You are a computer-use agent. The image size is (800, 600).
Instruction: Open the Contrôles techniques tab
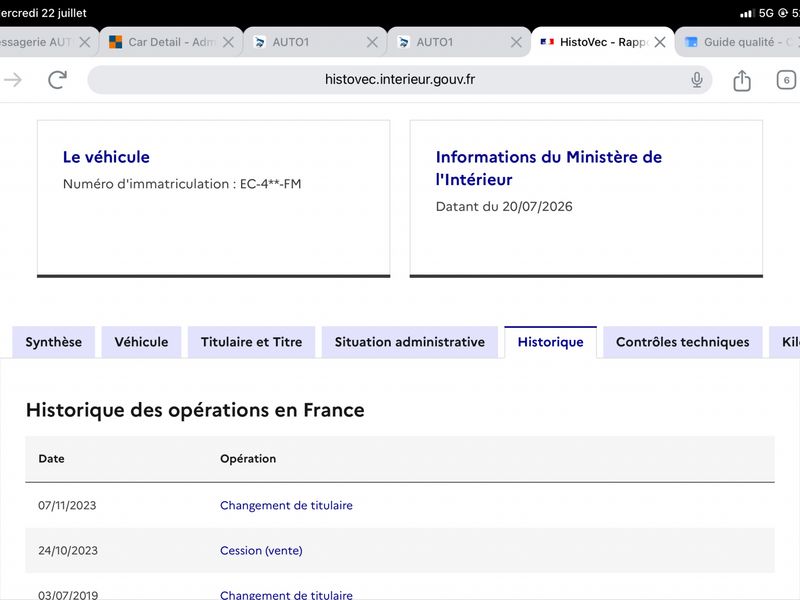click(683, 342)
